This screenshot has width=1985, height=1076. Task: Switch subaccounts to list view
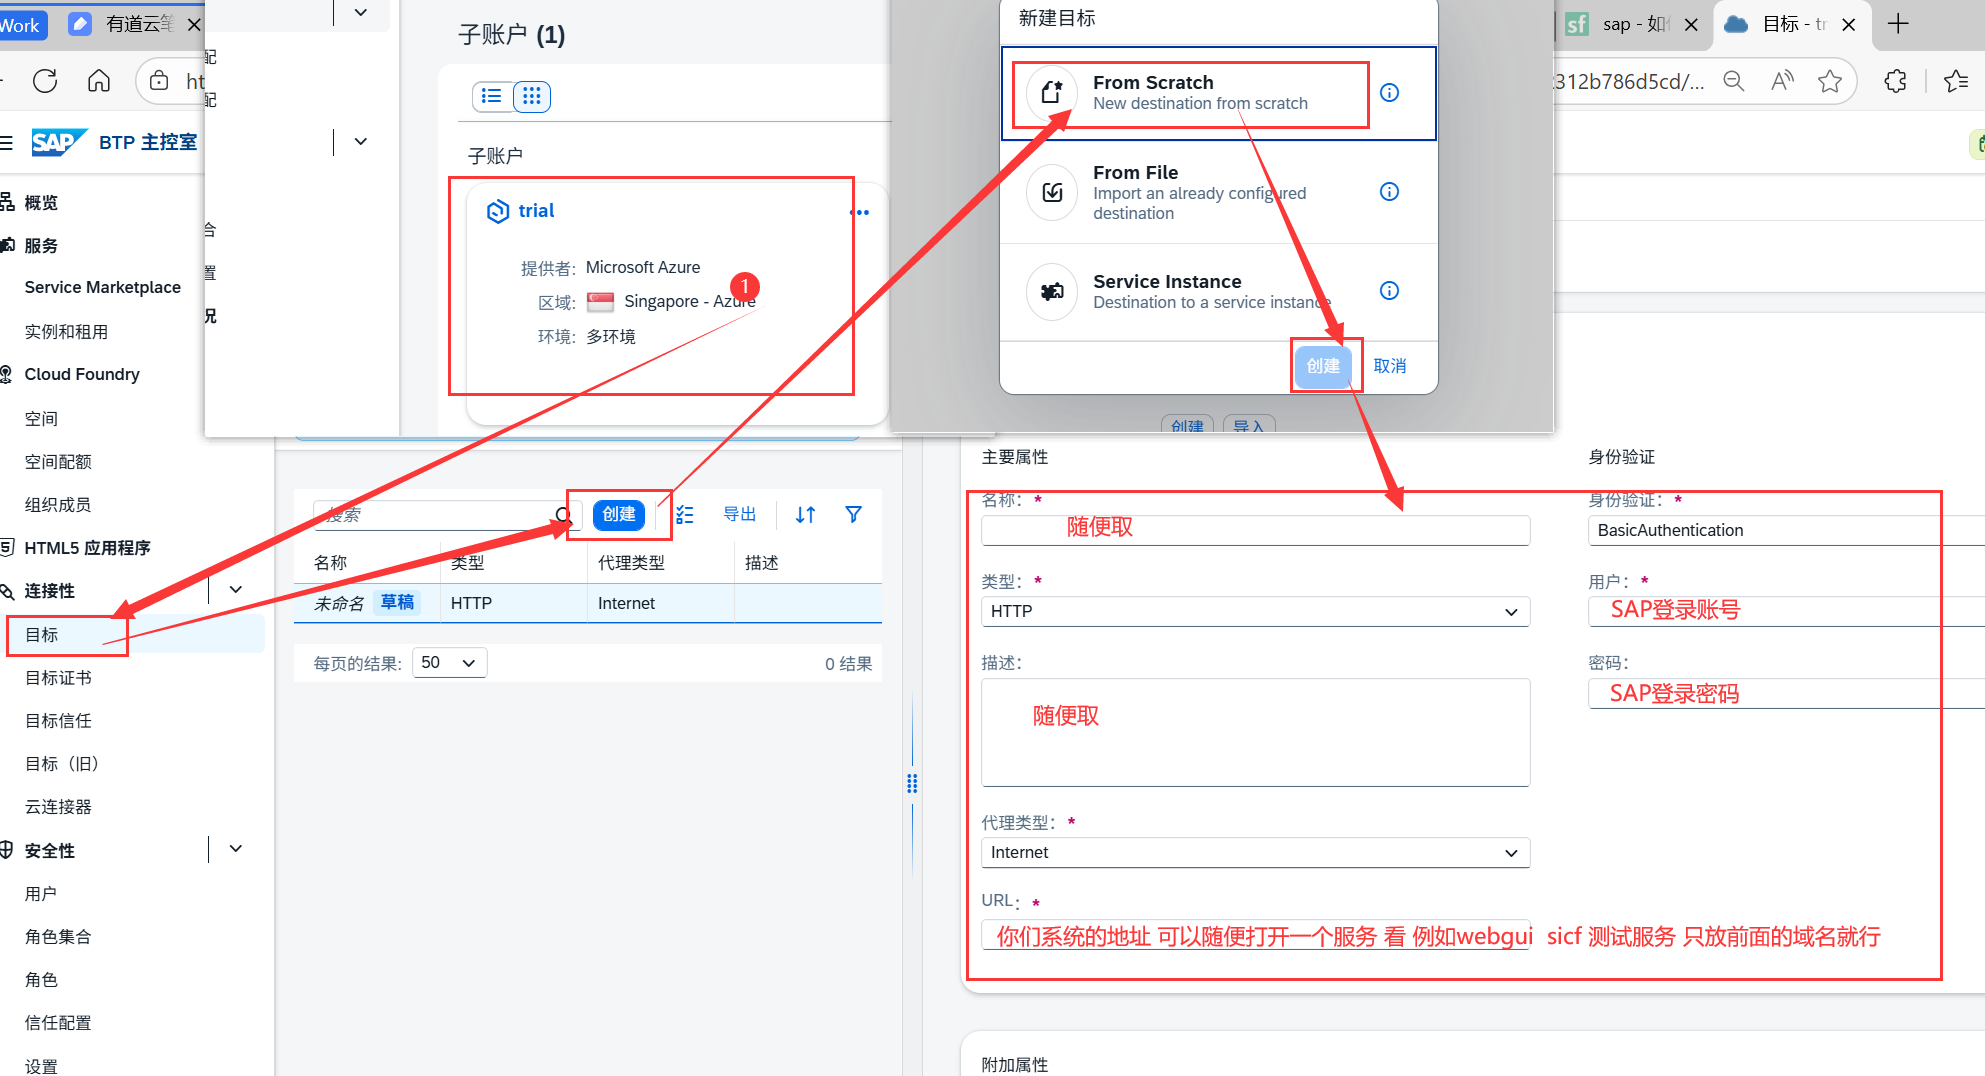[x=491, y=96]
